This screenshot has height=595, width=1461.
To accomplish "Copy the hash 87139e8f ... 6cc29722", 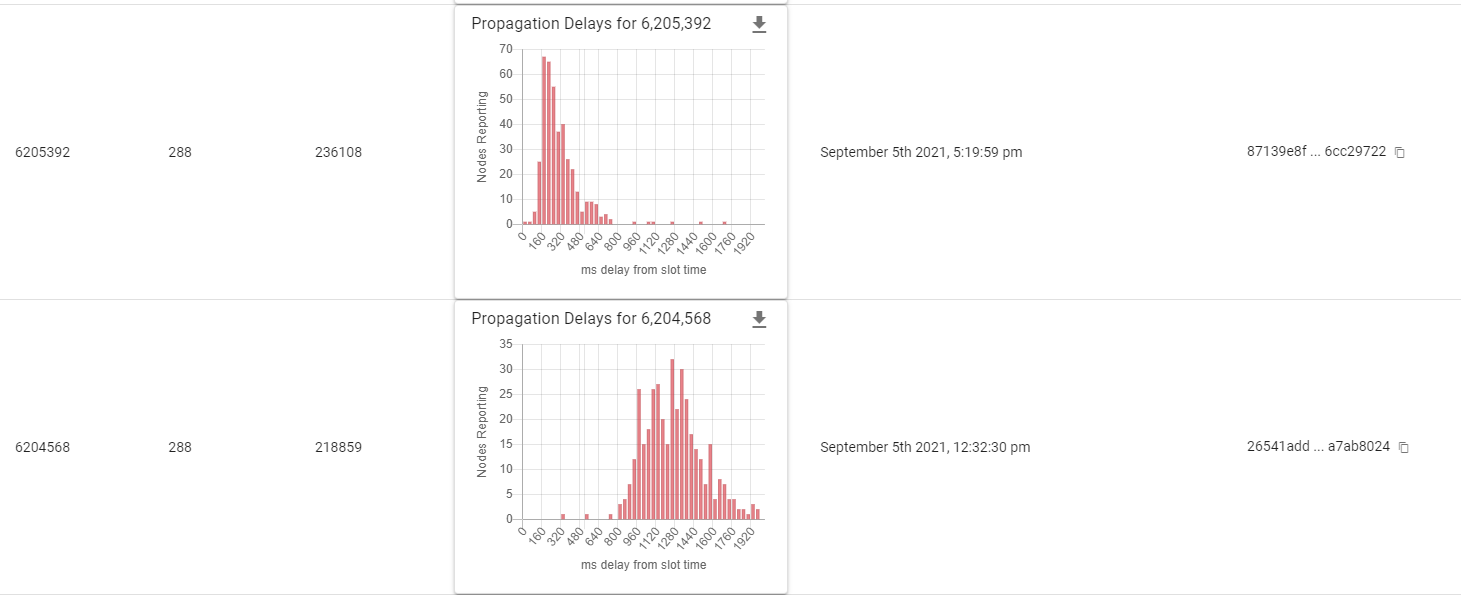I will (1398, 150).
